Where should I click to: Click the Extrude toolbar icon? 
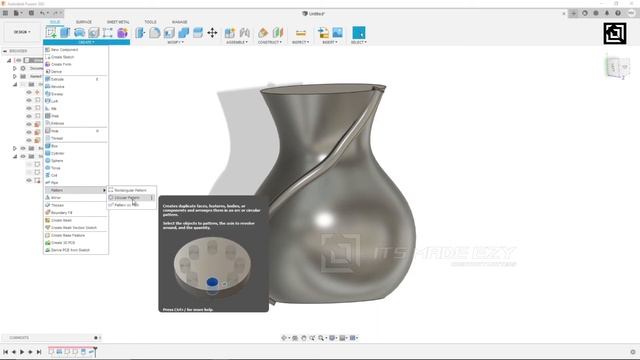tap(65, 32)
